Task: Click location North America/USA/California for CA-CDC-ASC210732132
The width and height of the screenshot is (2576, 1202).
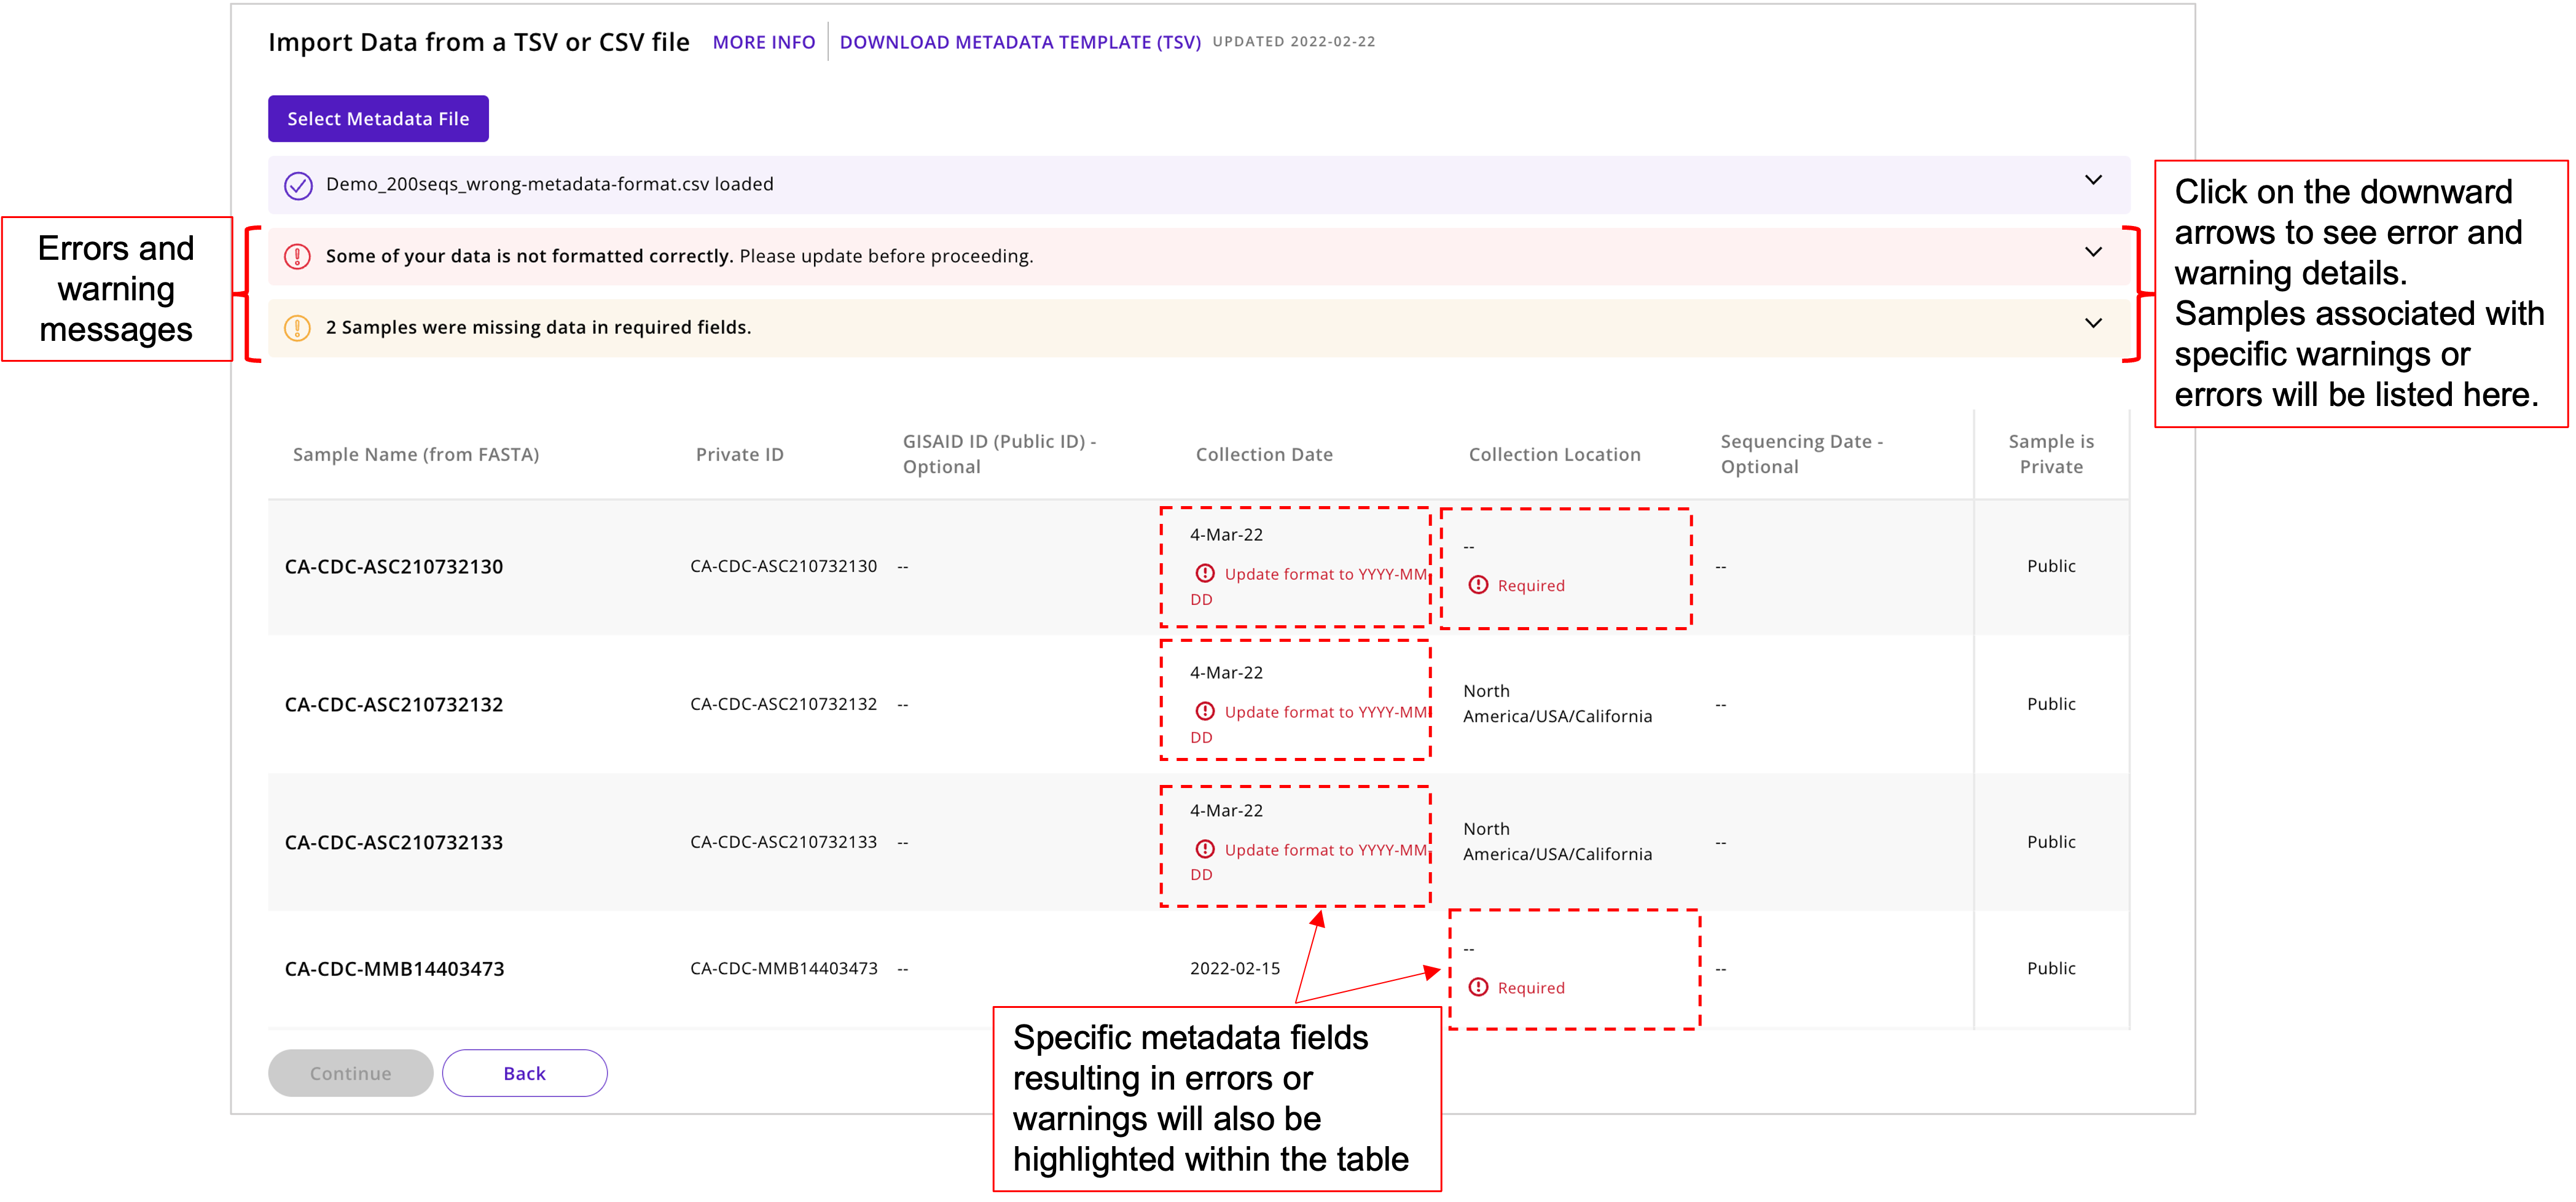Action: [x=1557, y=704]
